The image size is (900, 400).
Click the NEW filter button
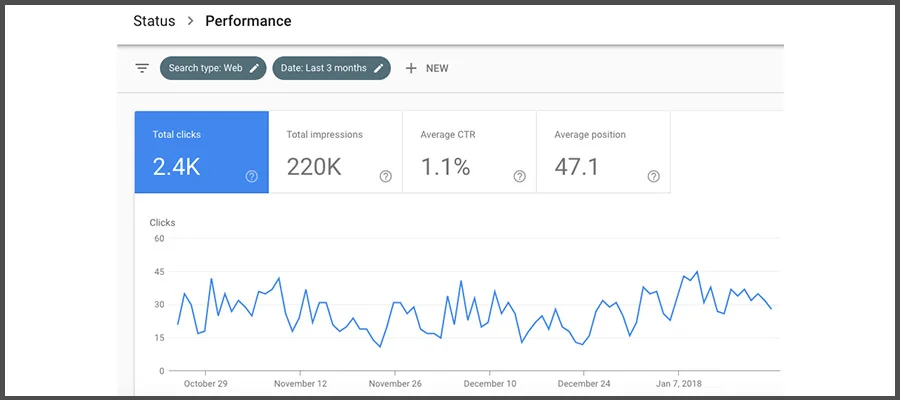(x=437, y=68)
